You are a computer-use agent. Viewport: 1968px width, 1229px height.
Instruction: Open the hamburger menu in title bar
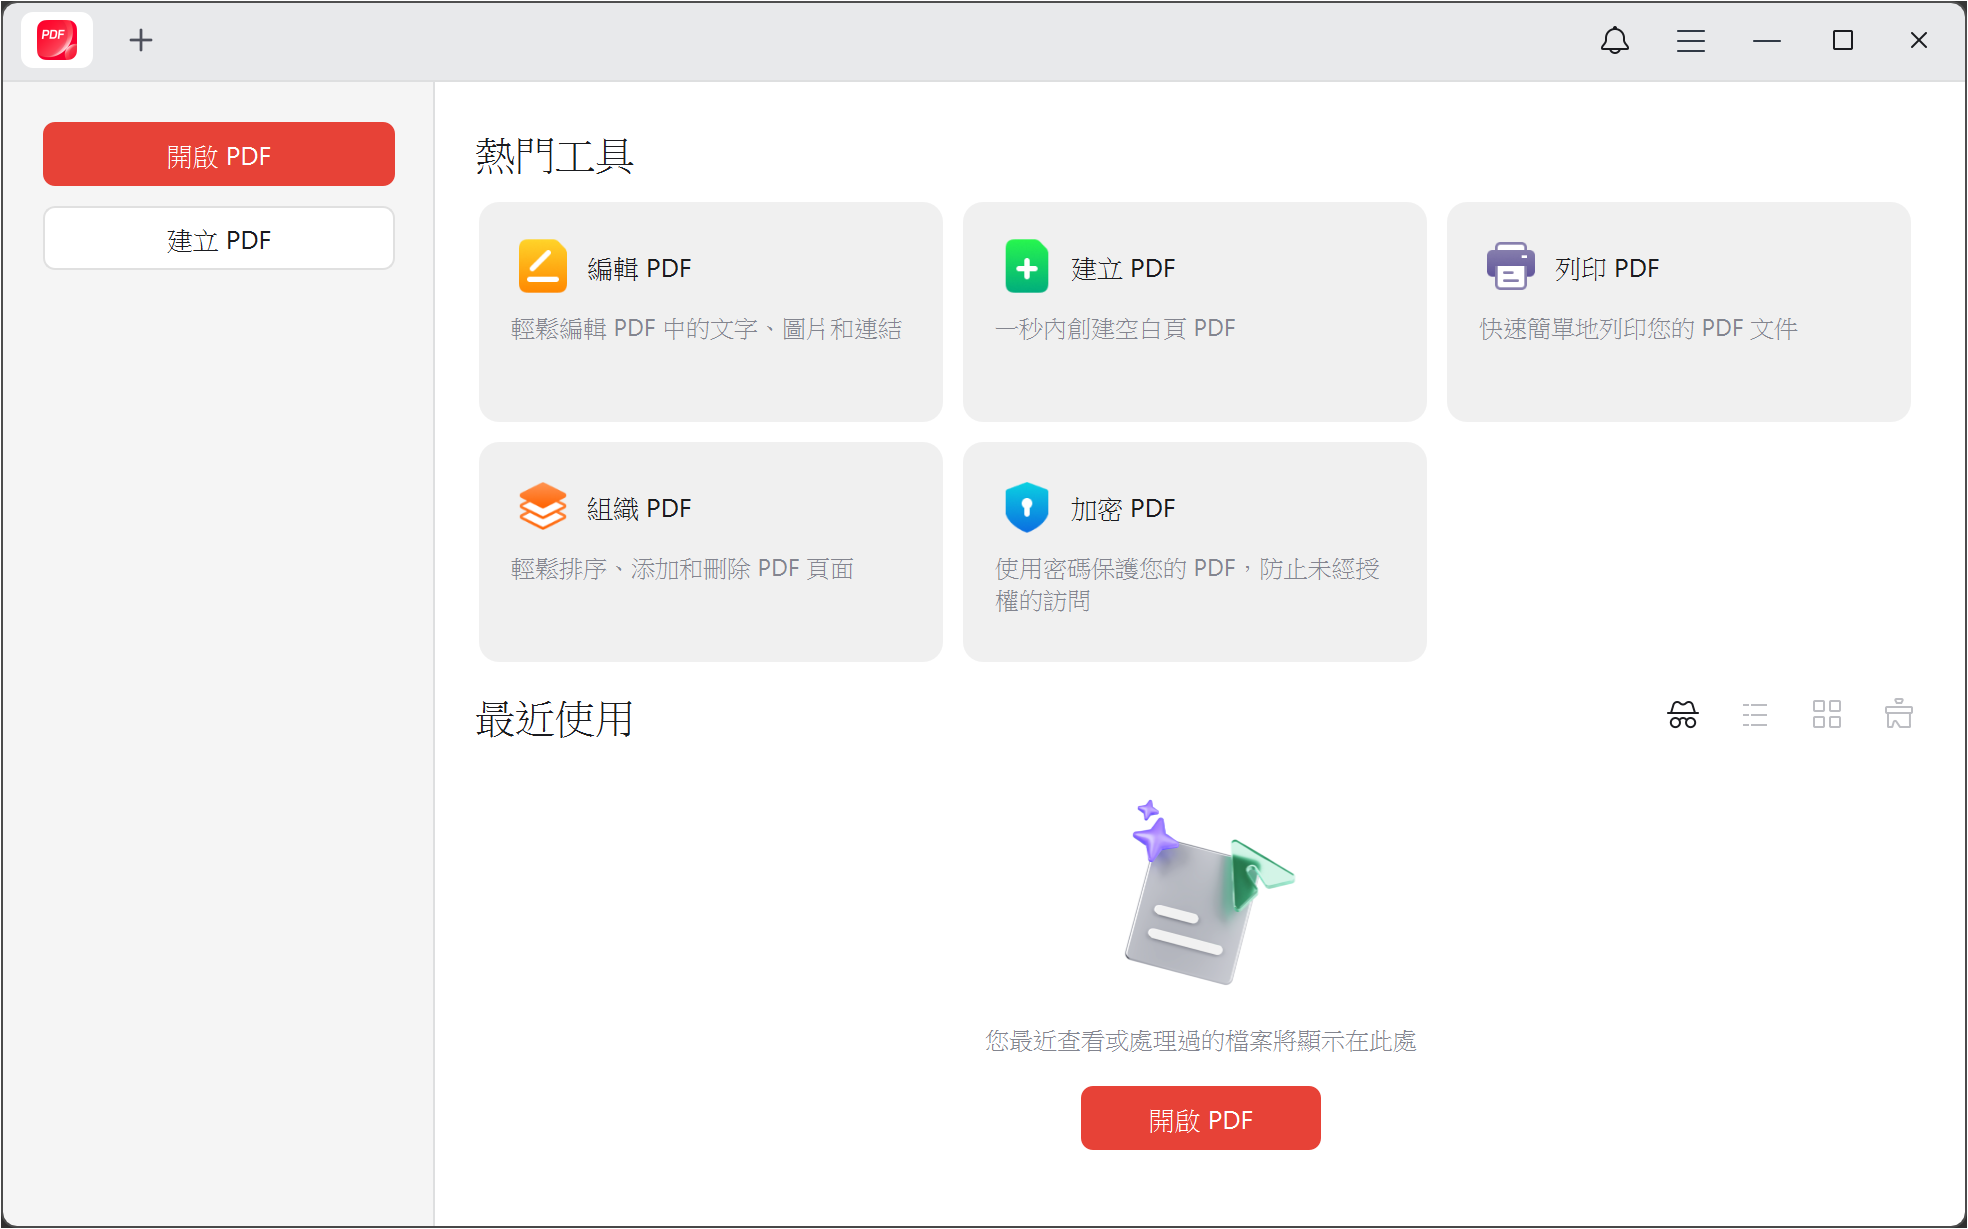click(x=1690, y=40)
